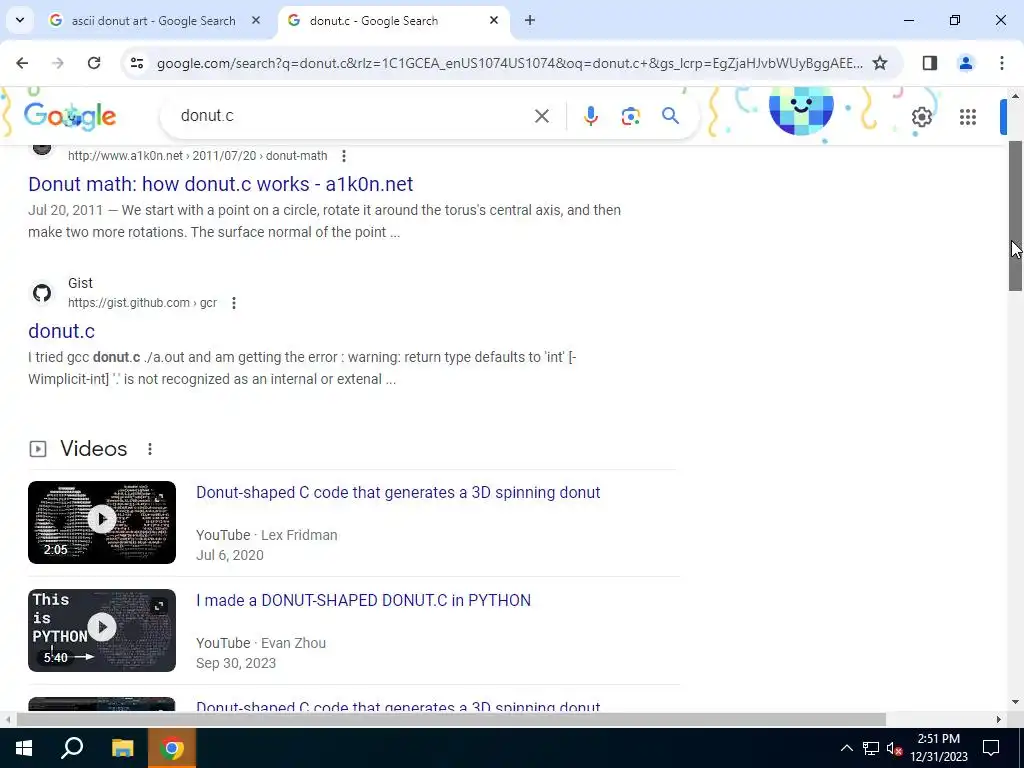The image size is (1024, 768).
Task: Click the horizontal scrollbar thumb
Action: point(451,719)
